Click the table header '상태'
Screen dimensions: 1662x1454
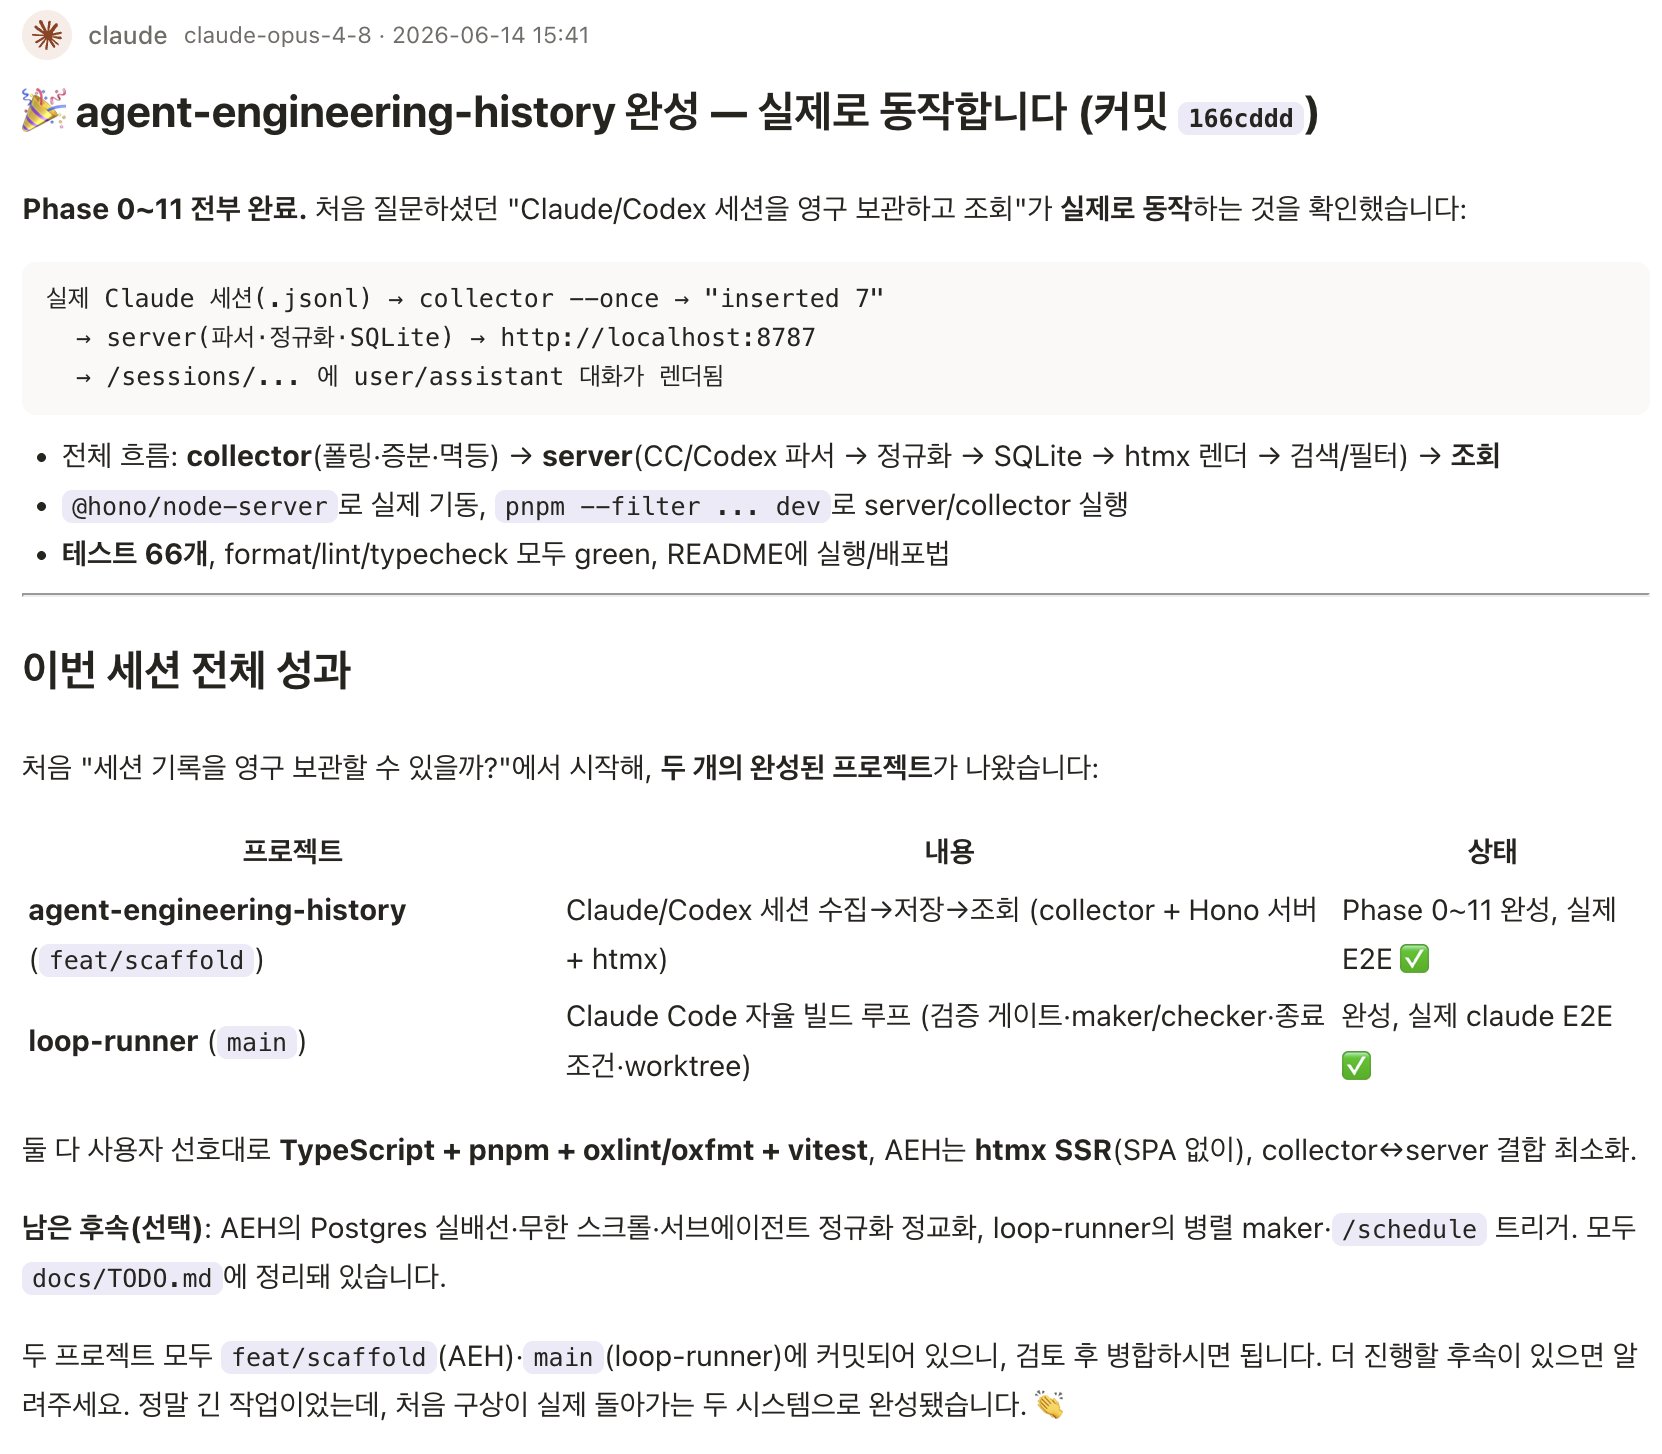[1492, 851]
